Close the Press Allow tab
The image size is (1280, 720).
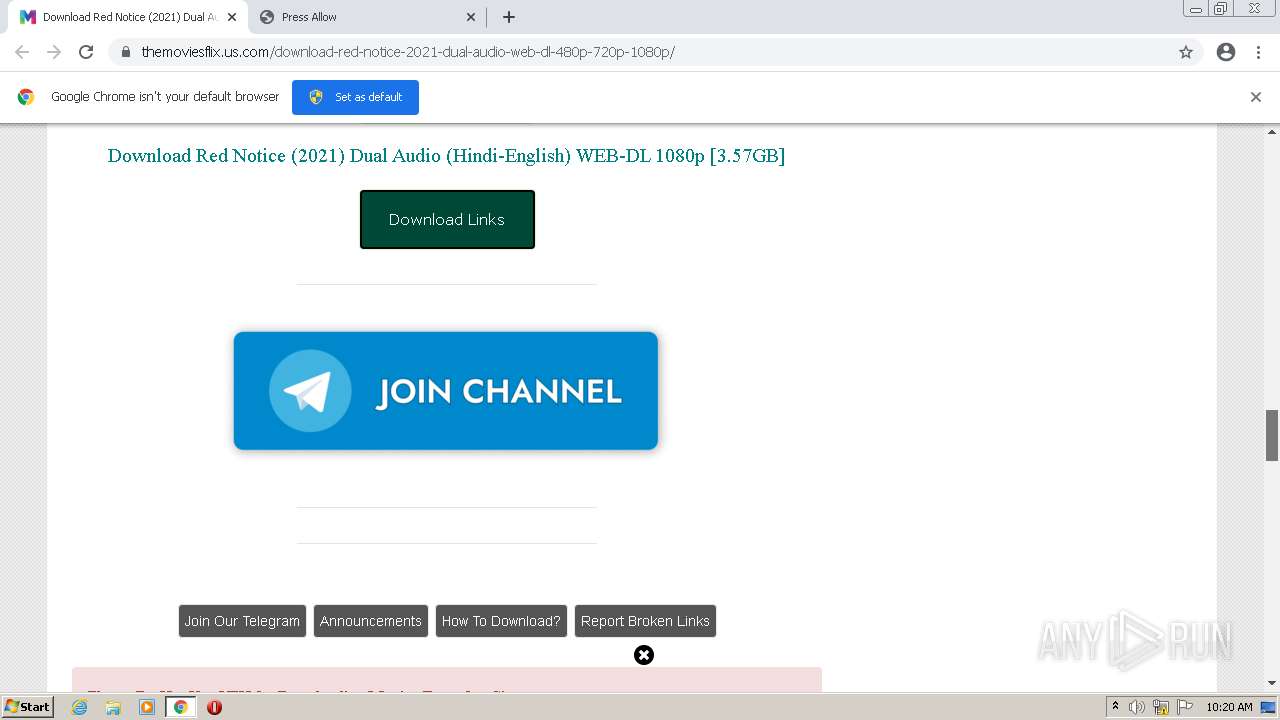coord(471,17)
